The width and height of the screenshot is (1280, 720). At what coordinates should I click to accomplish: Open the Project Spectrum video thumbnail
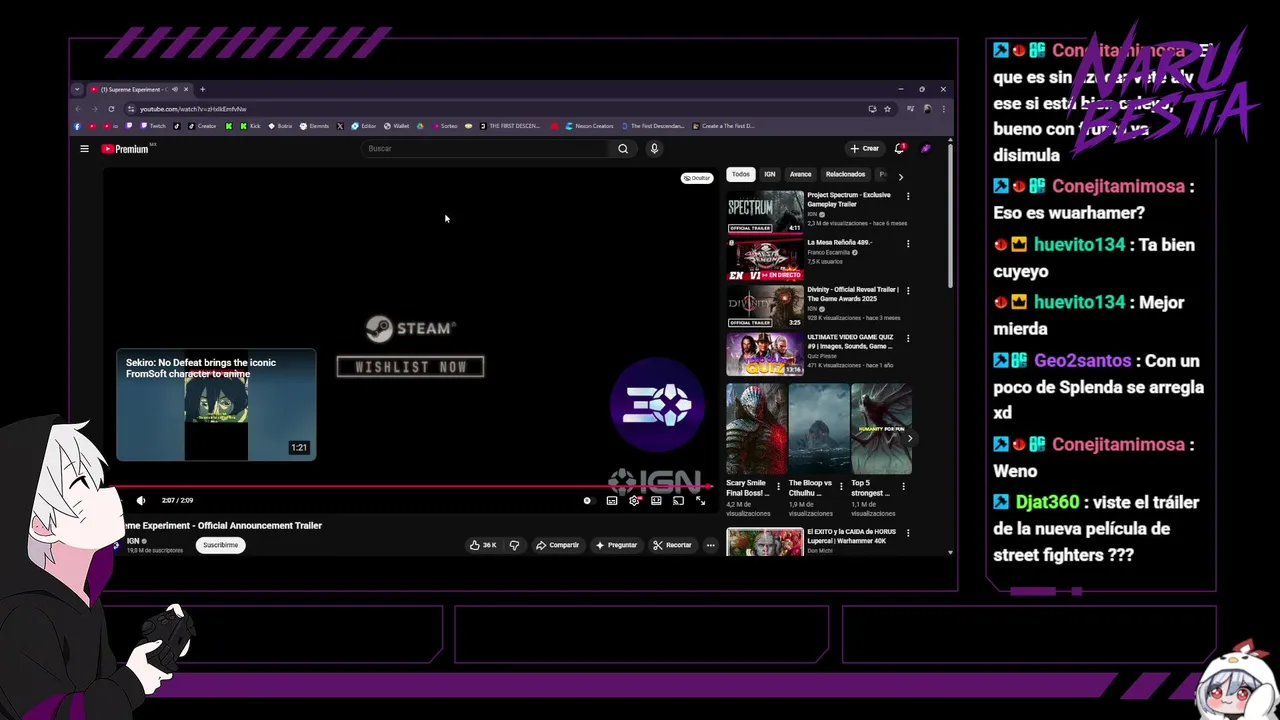point(765,212)
